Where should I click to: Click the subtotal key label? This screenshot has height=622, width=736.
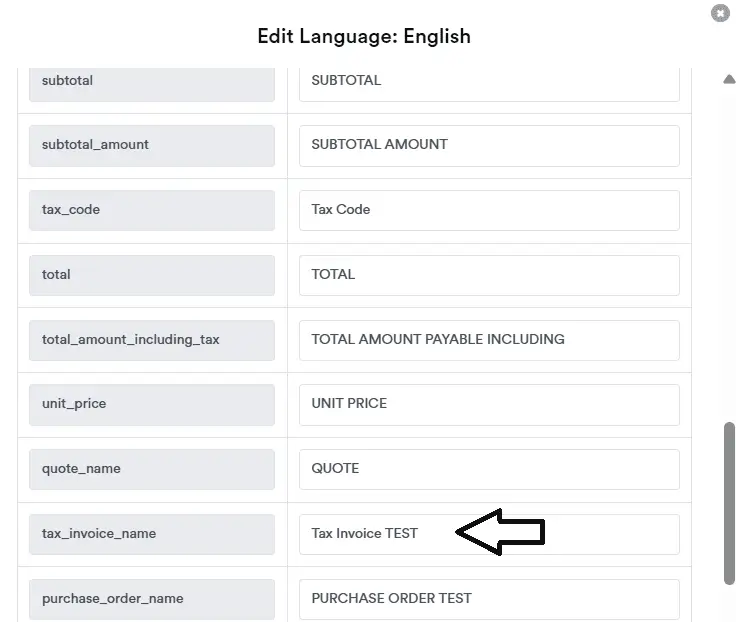(x=151, y=81)
